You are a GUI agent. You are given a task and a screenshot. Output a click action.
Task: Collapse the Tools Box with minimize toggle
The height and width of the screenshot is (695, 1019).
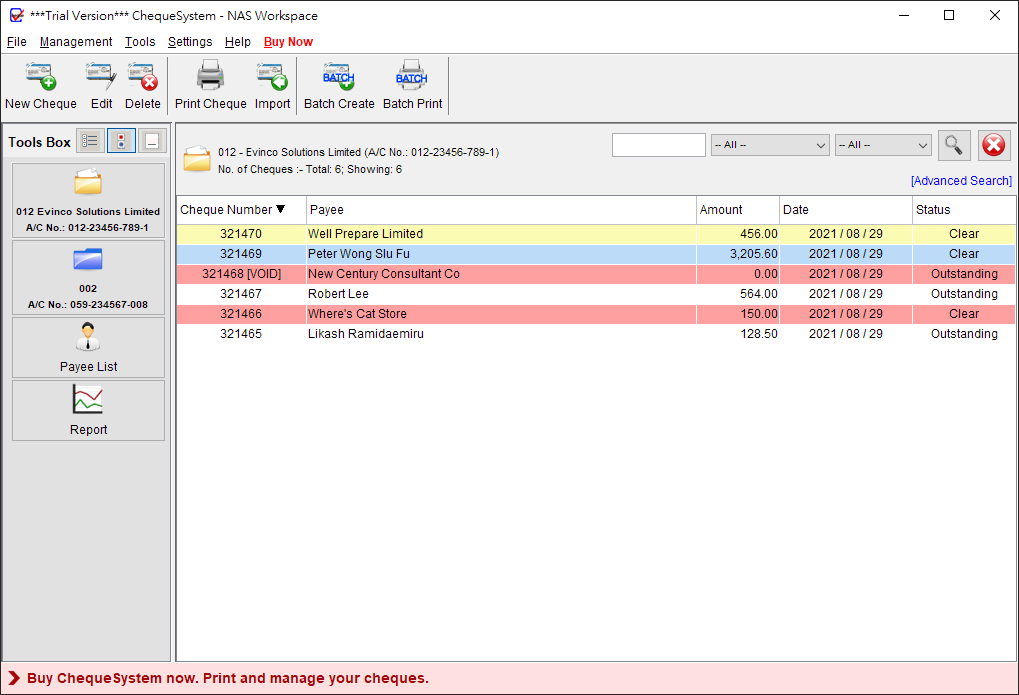point(152,140)
